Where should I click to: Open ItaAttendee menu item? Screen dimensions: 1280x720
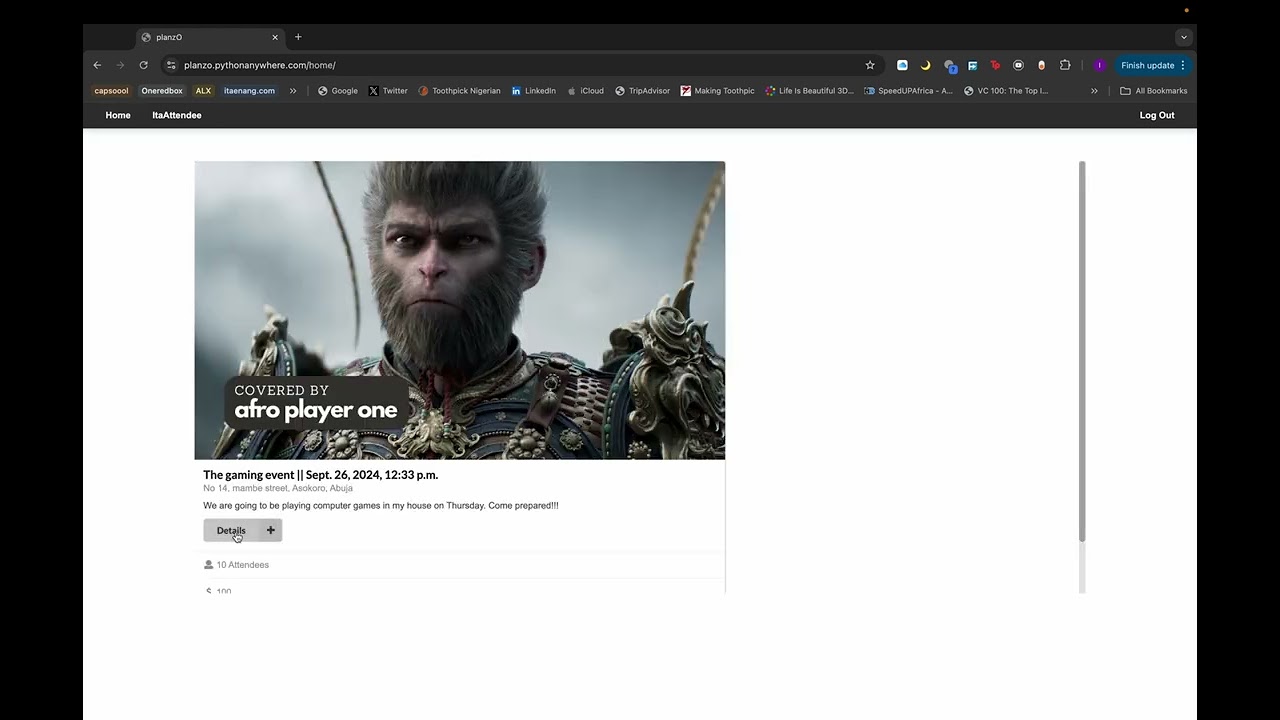[x=177, y=115]
